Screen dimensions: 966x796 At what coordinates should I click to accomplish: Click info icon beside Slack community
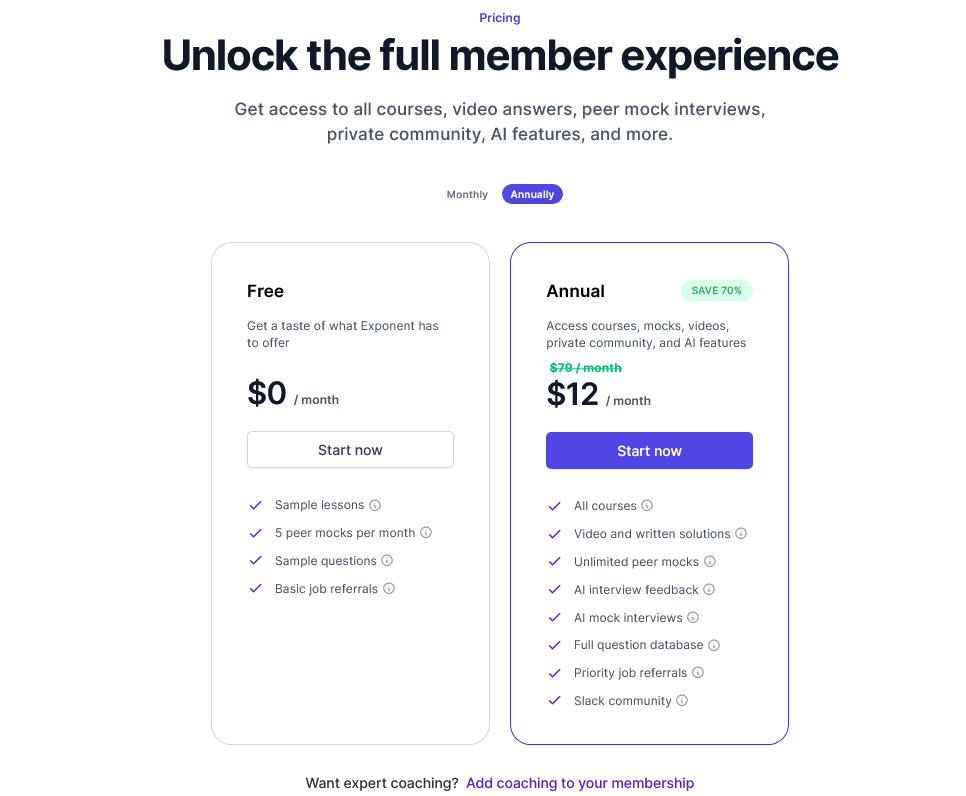[x=682, y=701]
